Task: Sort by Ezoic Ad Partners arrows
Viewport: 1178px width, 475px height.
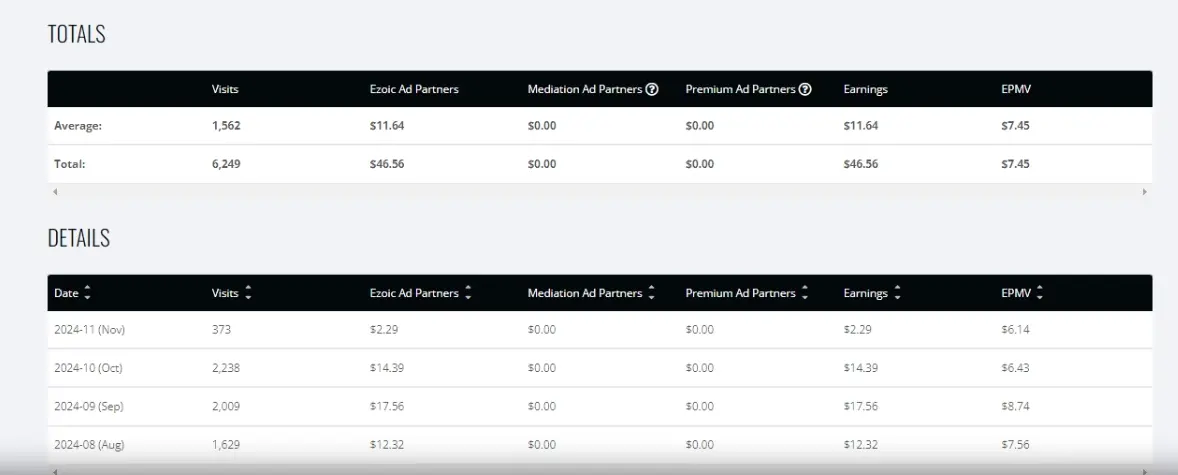Action: (468, 293)
